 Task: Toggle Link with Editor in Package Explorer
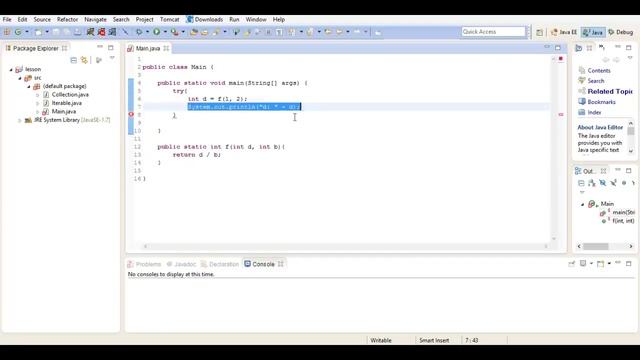84,60
